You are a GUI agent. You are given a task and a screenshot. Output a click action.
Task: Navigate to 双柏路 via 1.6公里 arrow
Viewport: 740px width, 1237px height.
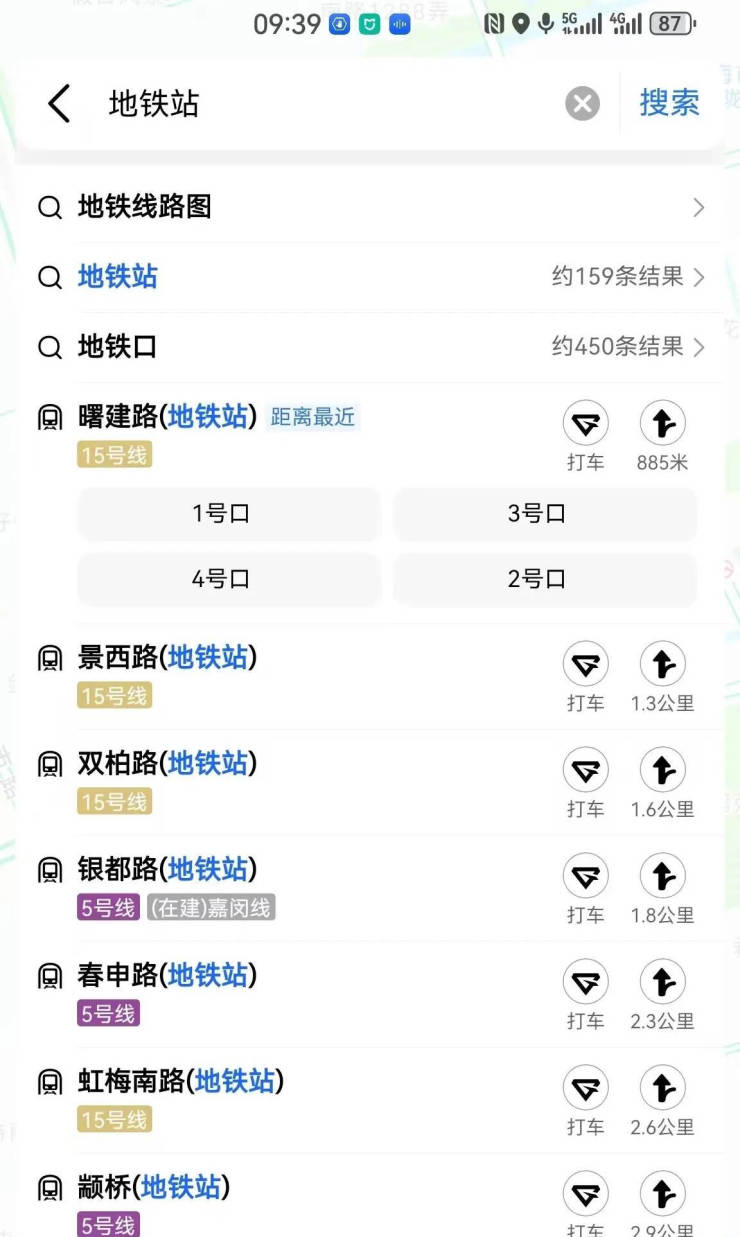click(662, 771)
